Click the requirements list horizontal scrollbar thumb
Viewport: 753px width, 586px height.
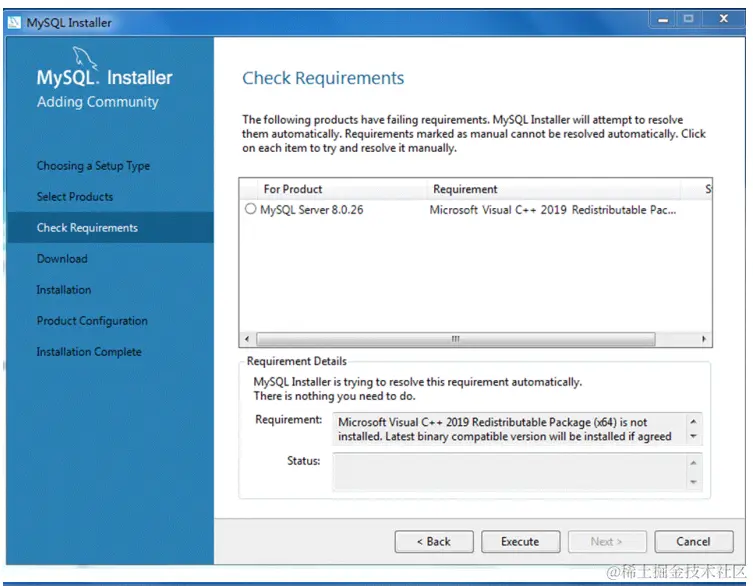pyautogui.click(x=456, y=339)
